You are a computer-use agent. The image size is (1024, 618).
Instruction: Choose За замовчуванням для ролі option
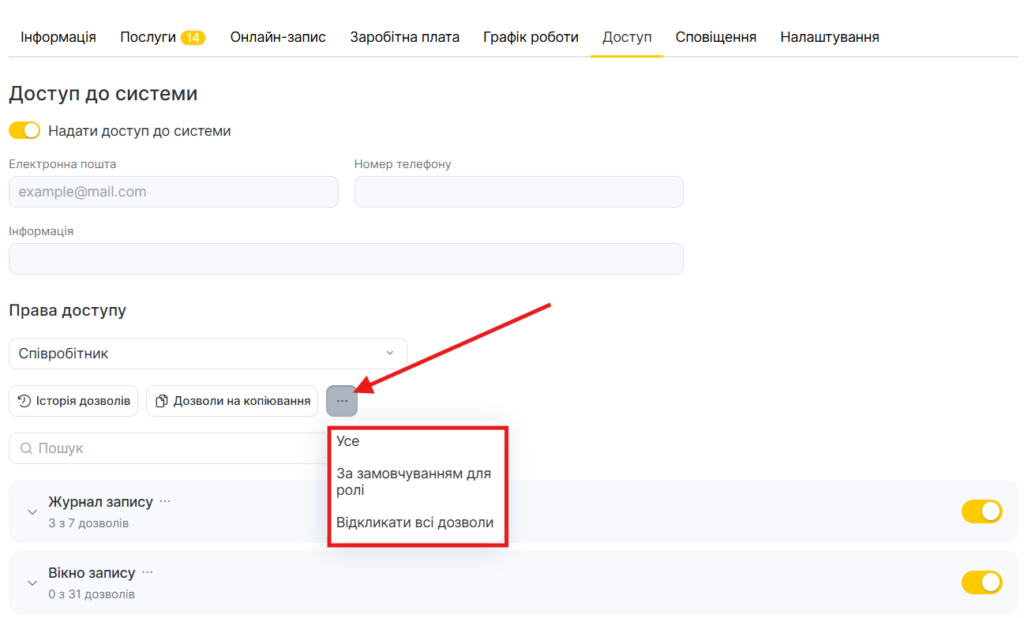click(414, 481)
